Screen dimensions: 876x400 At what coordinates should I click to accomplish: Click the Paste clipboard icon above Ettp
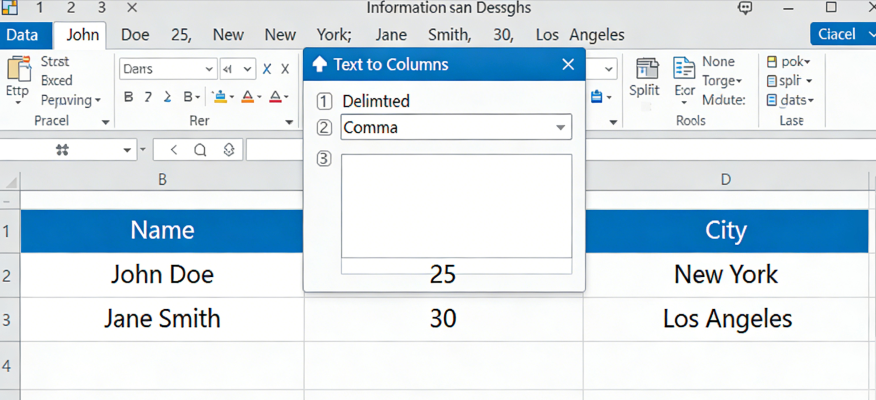pyautogui.click(x=18, y=68)
